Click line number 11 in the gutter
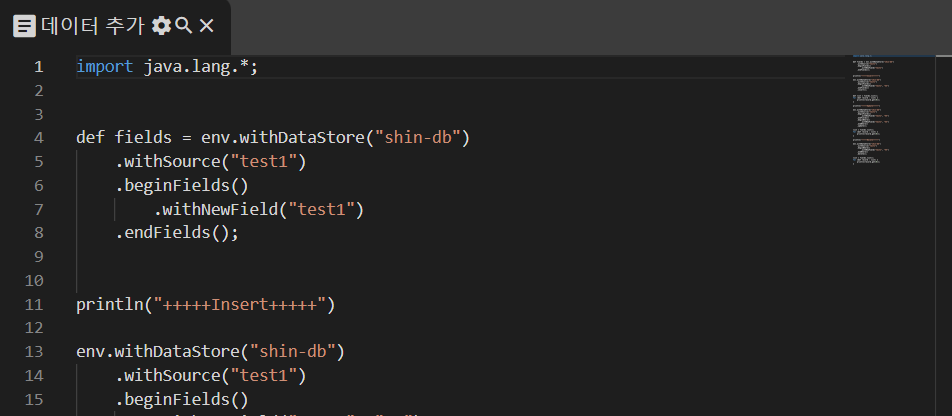The width and height of the screenshot is (952, 416). click(34, 304)
